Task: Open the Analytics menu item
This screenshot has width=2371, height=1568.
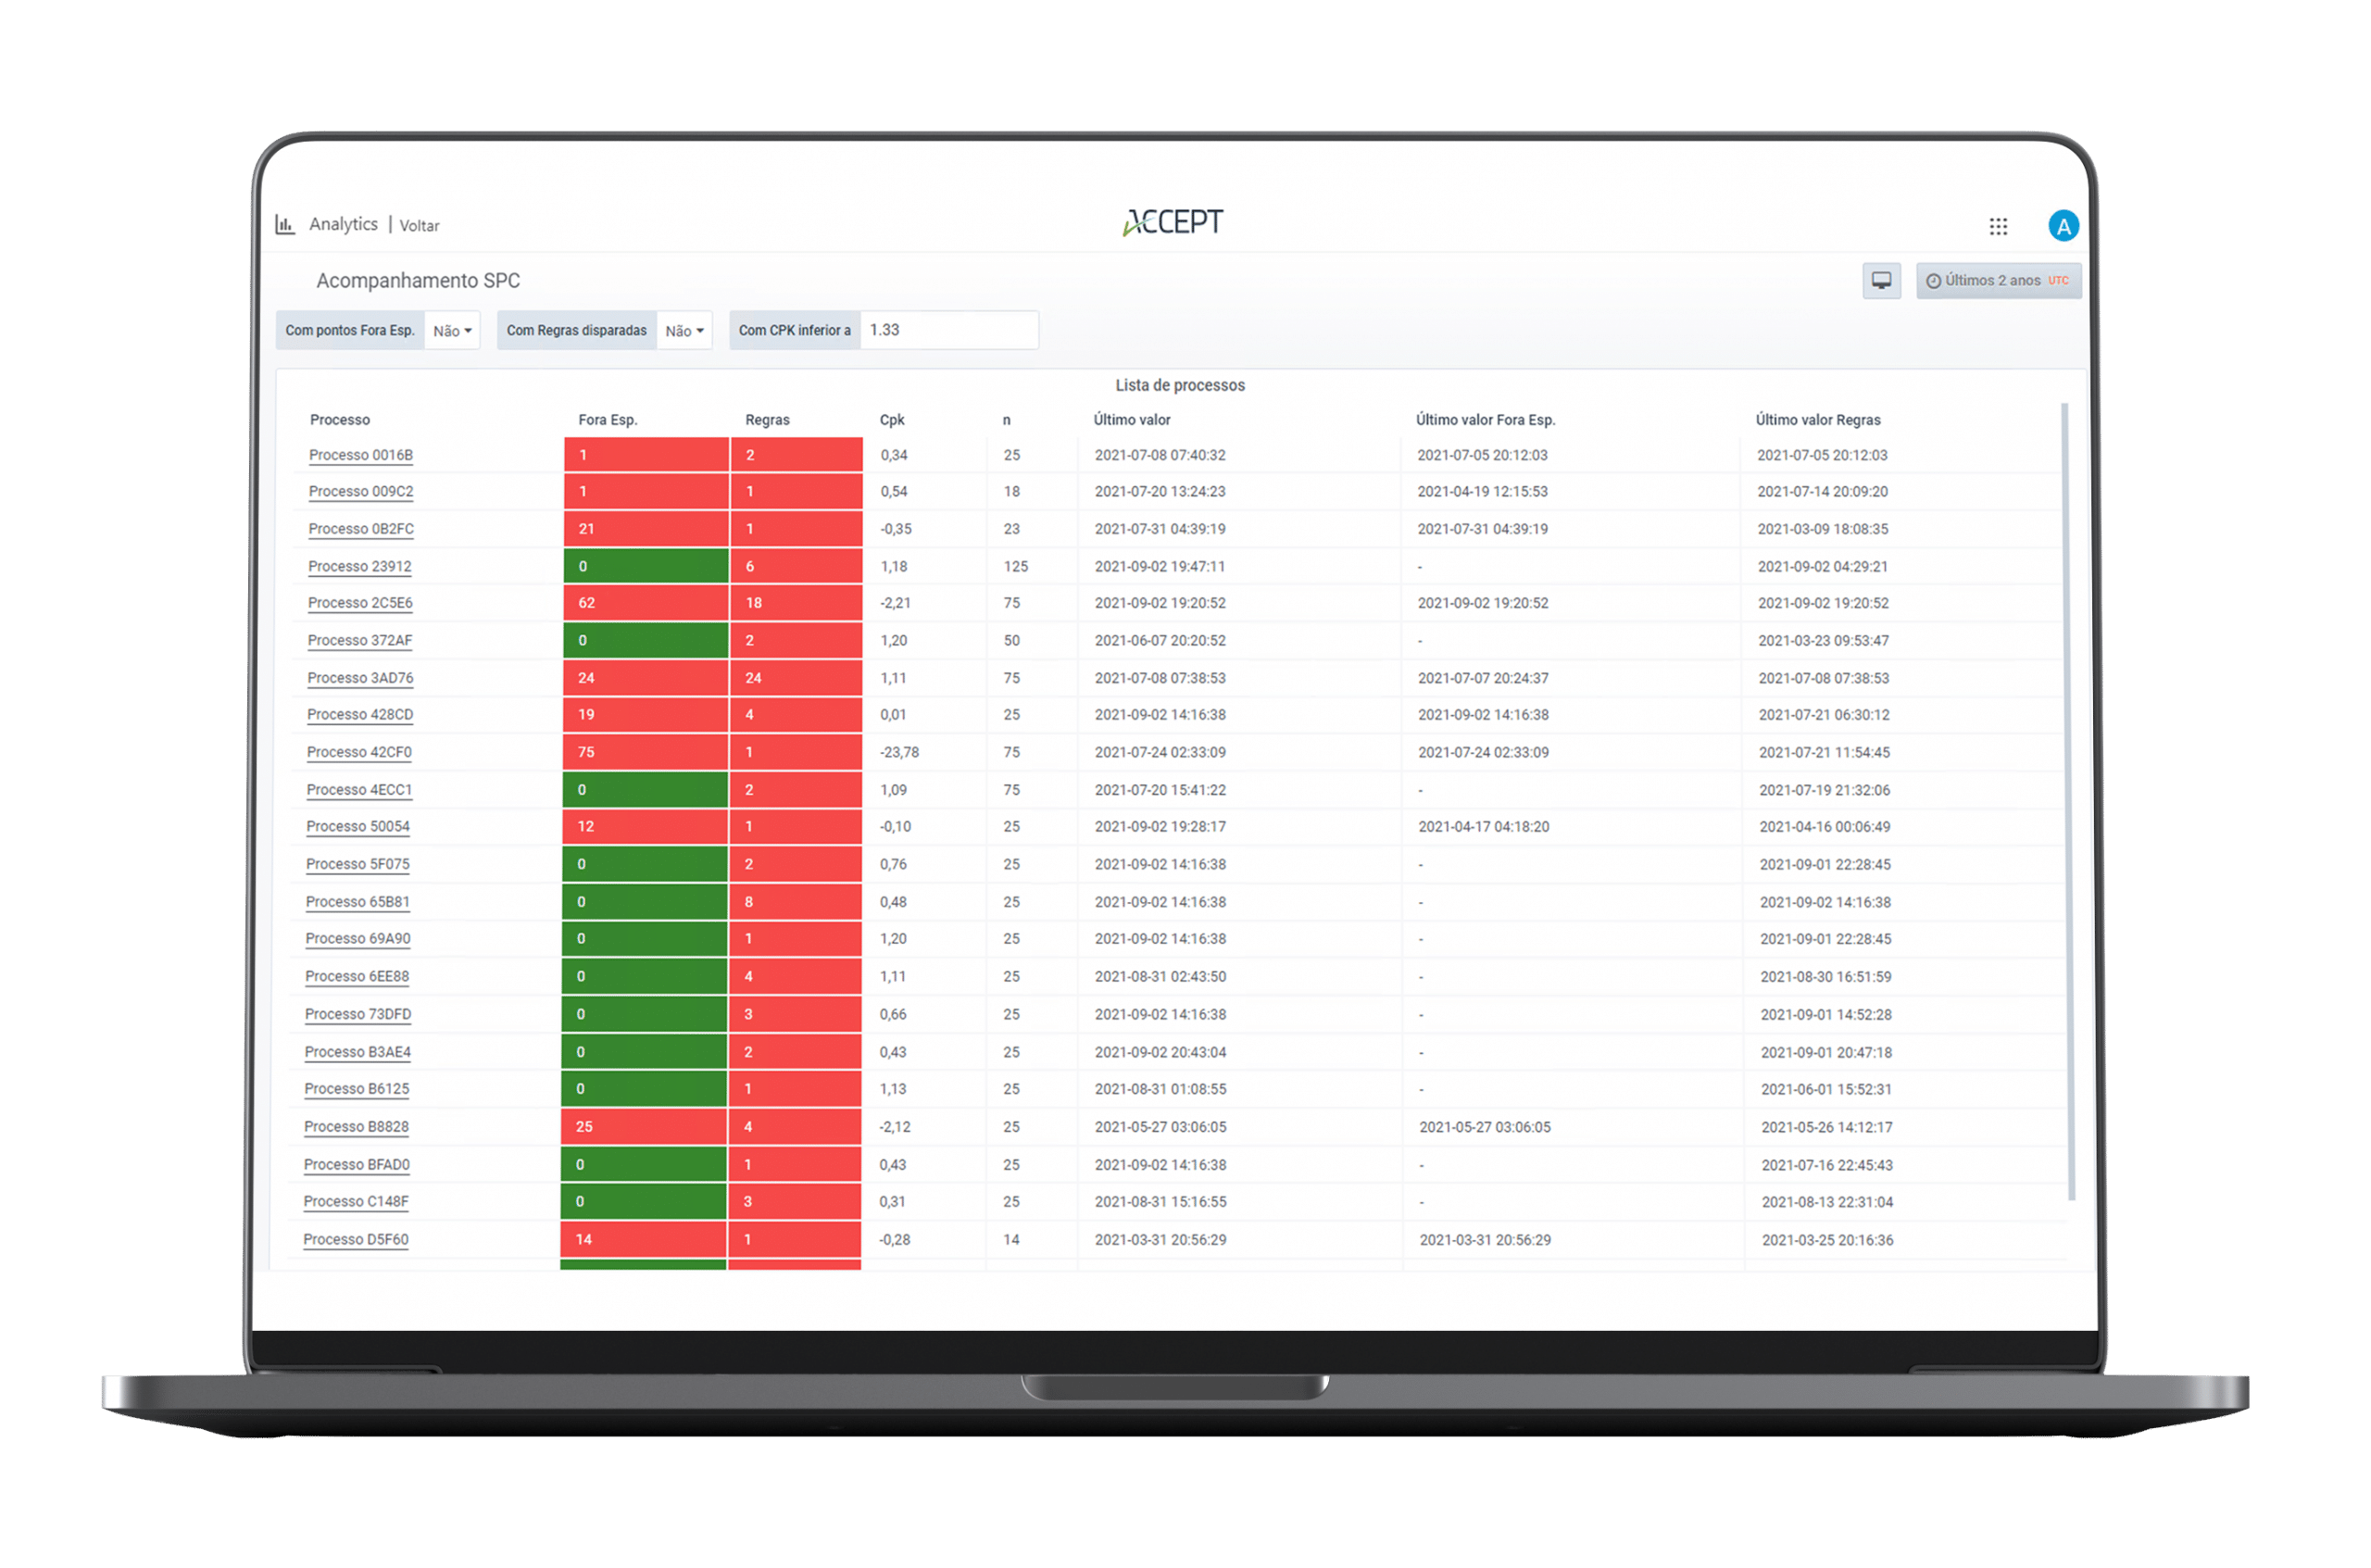Action: (x=343, y=224)
